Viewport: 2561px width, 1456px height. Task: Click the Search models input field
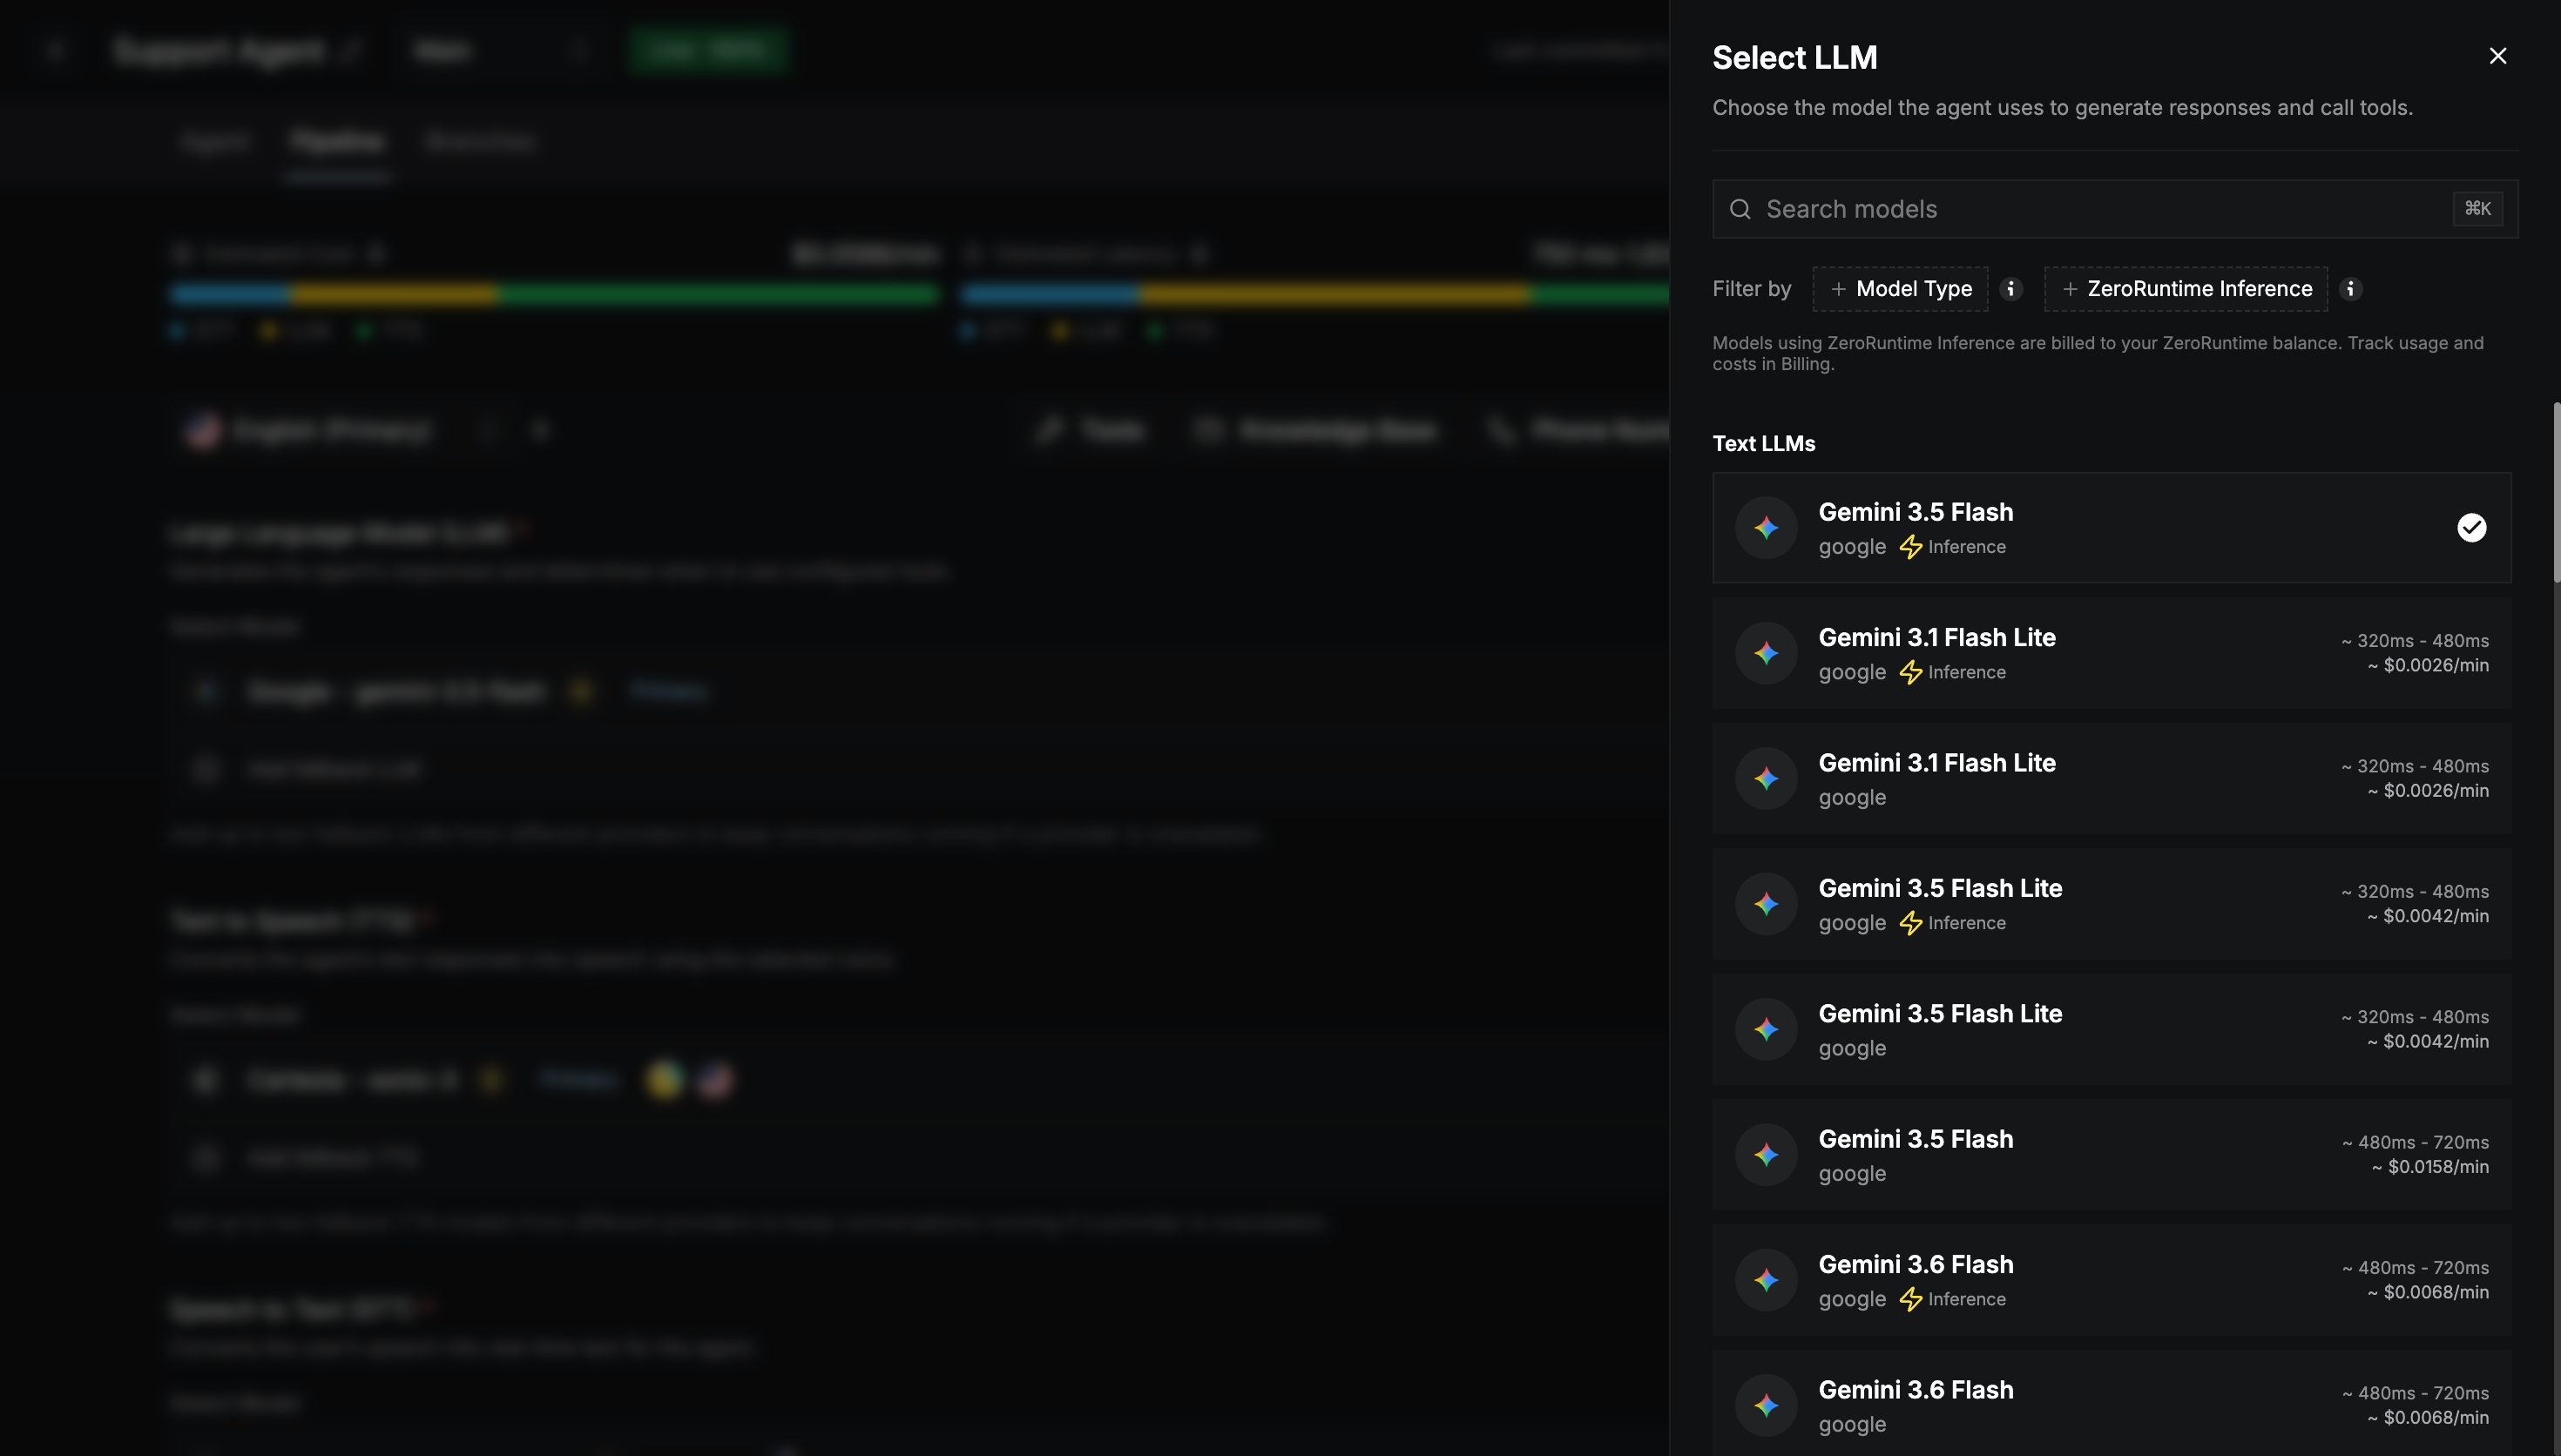pos(2114,209)
